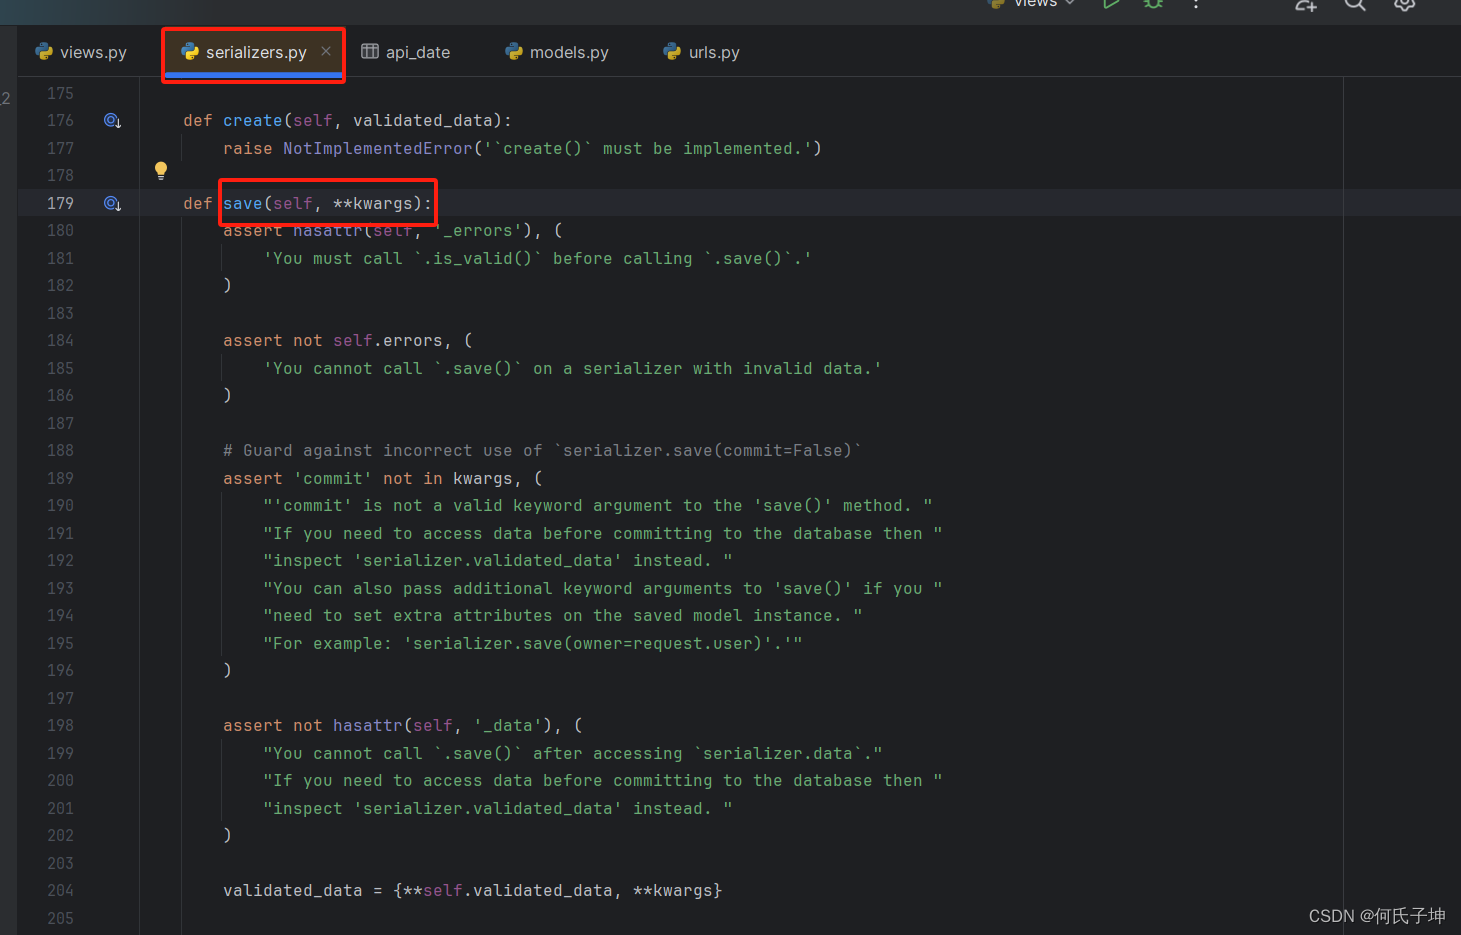Switch to the models.py tab
Image resolution: width=1461 pixels, height=935 pixels.
tap(567, 51)
